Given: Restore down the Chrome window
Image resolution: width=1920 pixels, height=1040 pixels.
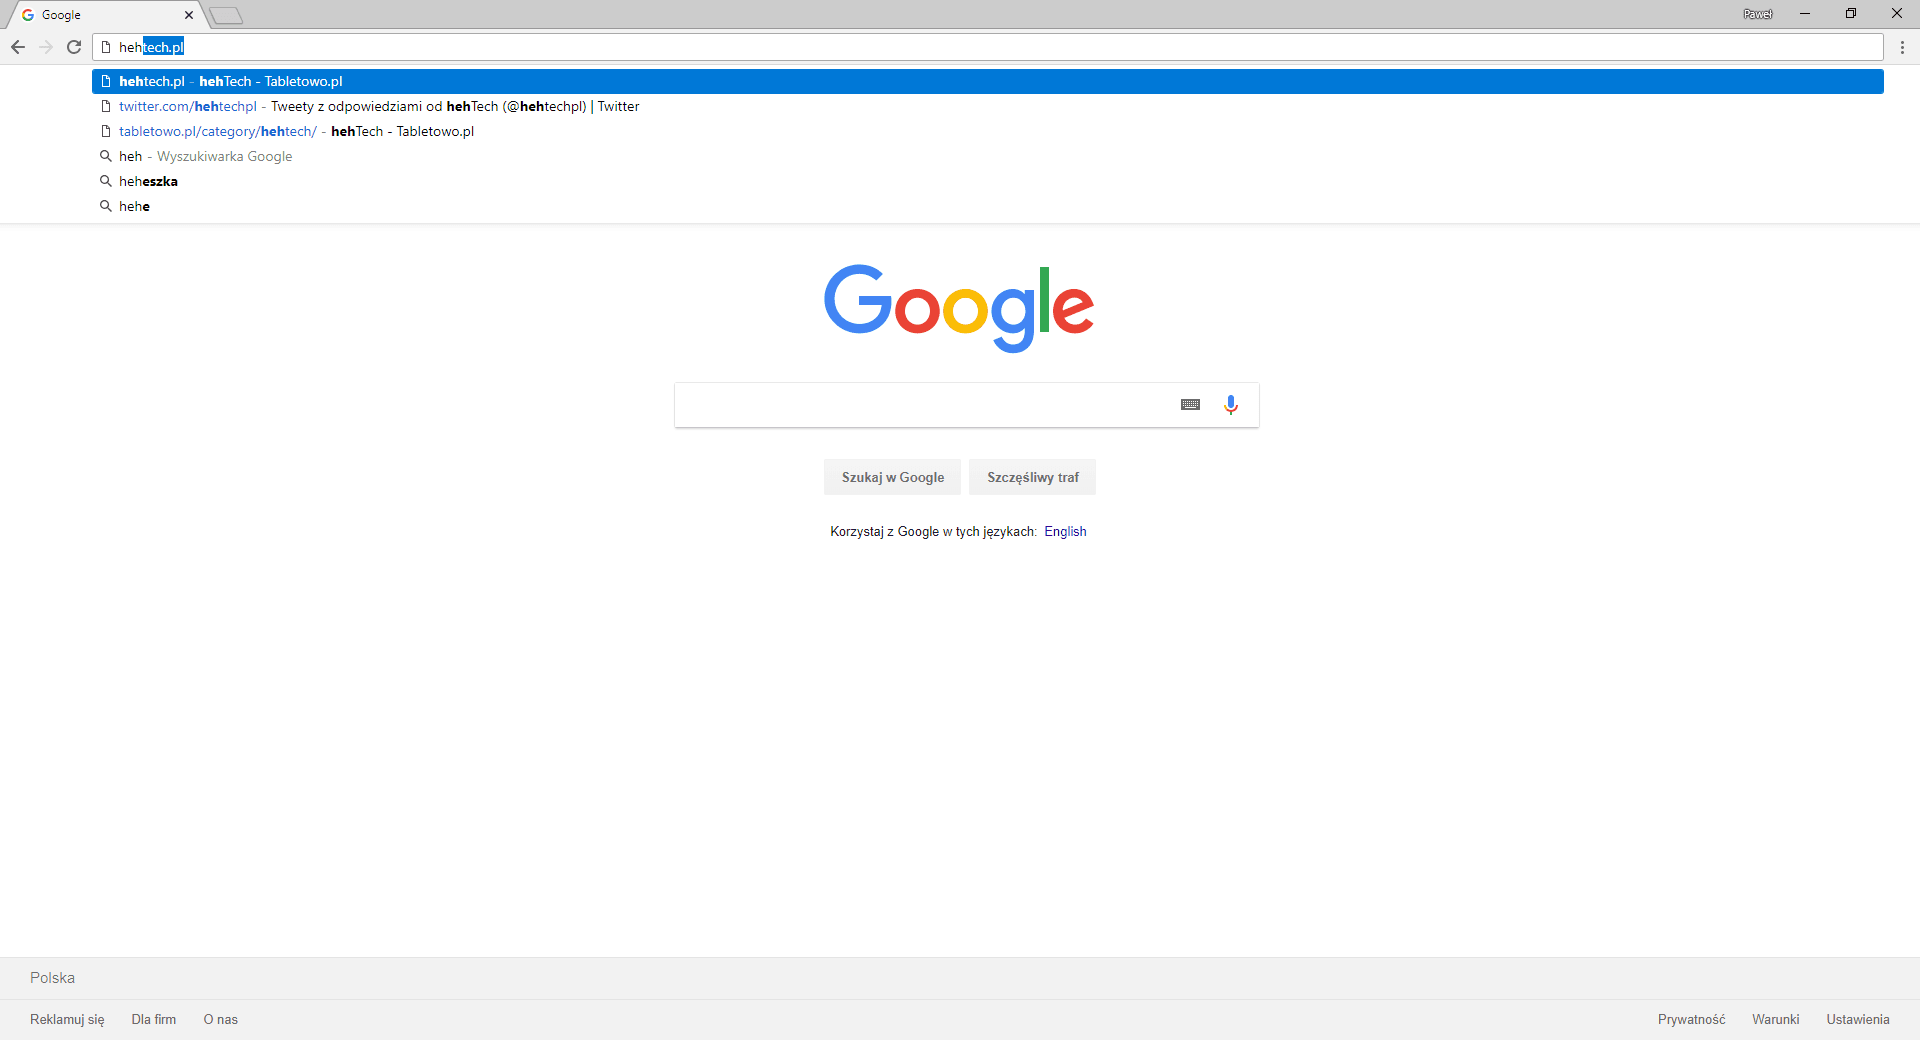Looking at the screenshot, I should tap(1851, 14).
